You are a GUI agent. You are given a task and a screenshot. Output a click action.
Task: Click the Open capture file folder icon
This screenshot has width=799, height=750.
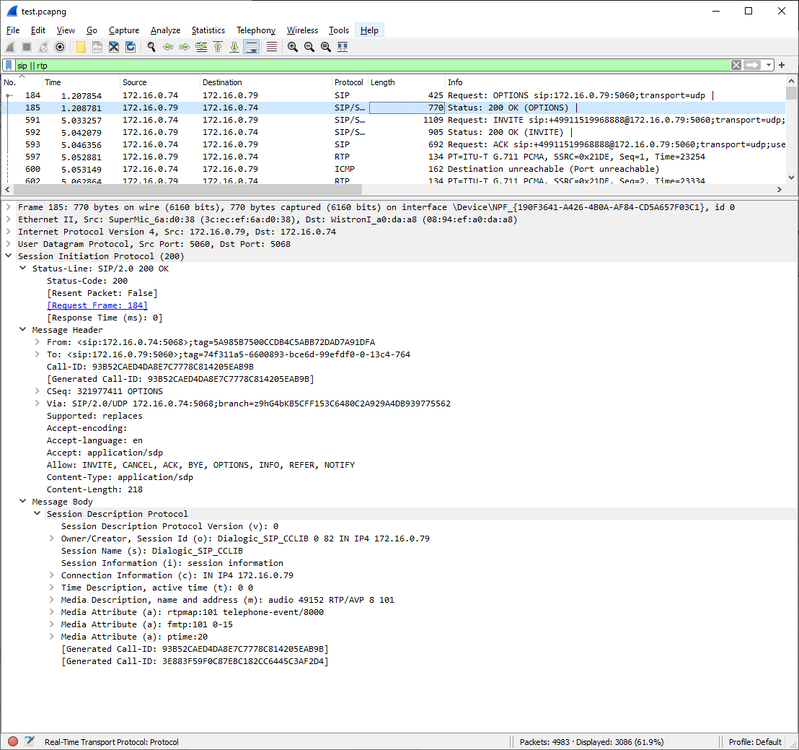(81, 47)
